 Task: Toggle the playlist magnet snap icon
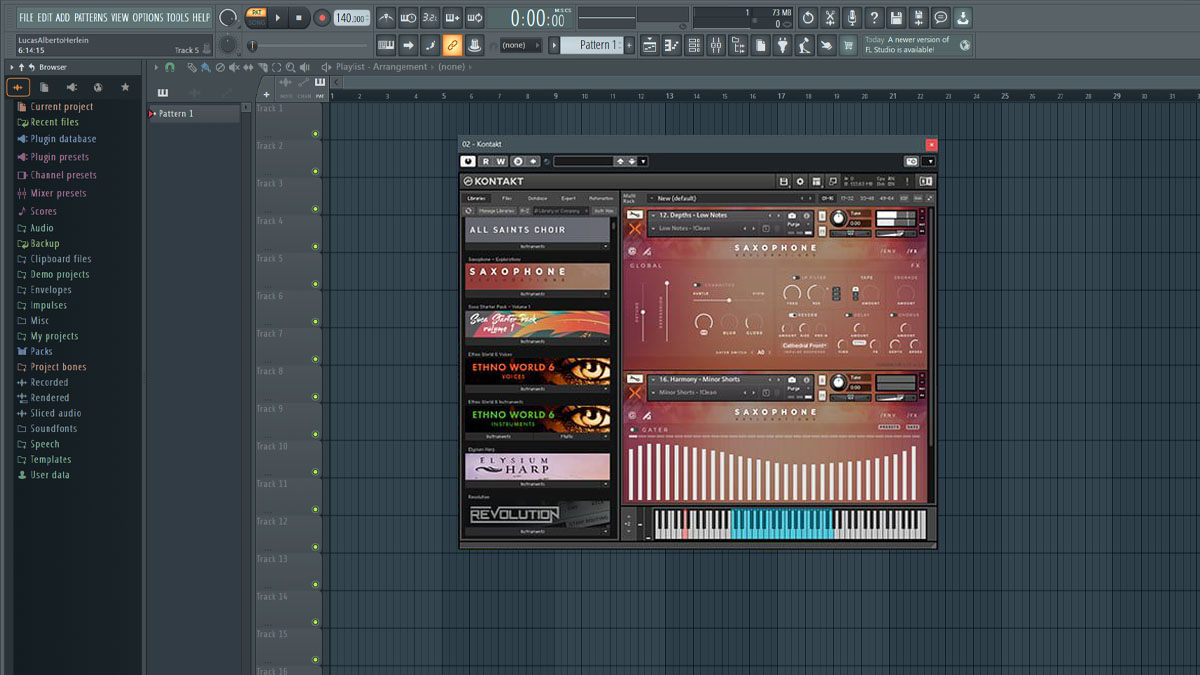click(170, 67)
